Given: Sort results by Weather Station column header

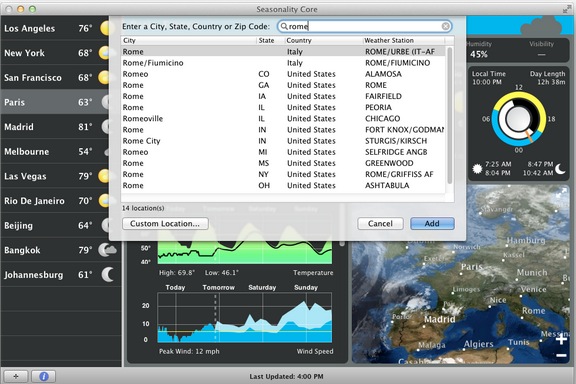Looking at the screenshot, I should (x=403, y=40).
